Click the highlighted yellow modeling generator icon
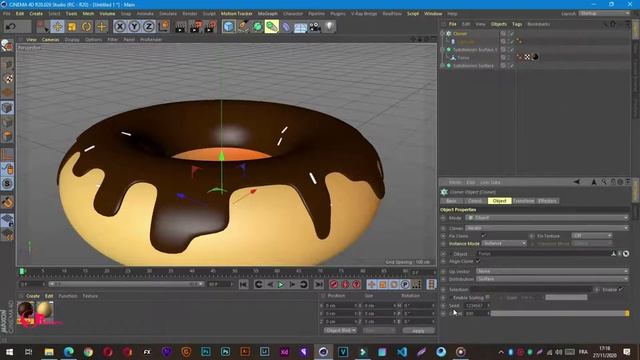640x360 pixels. (272, 27)
